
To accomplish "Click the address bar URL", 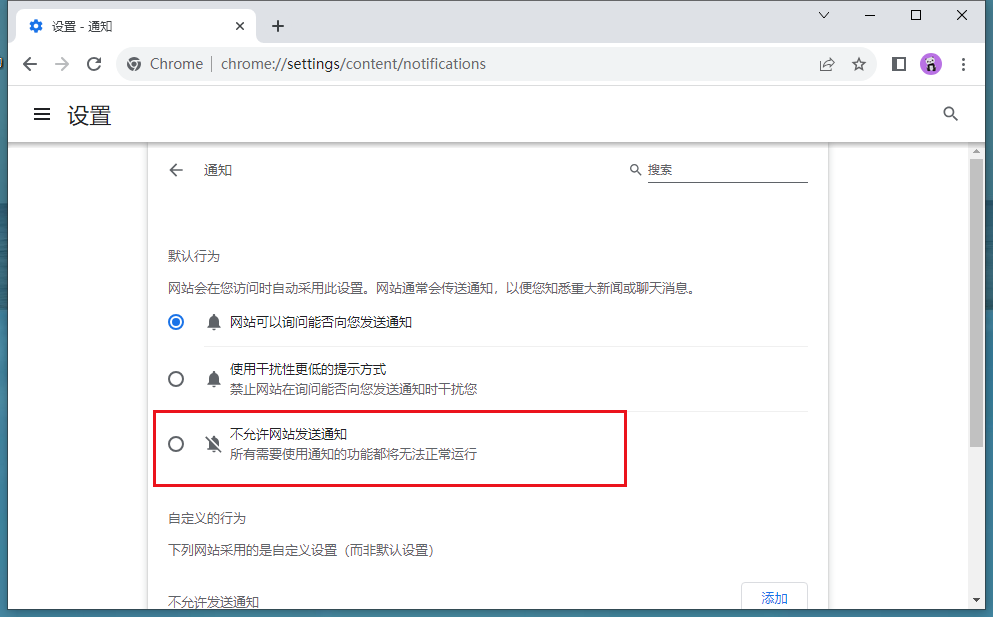I will tap(353, 64).
